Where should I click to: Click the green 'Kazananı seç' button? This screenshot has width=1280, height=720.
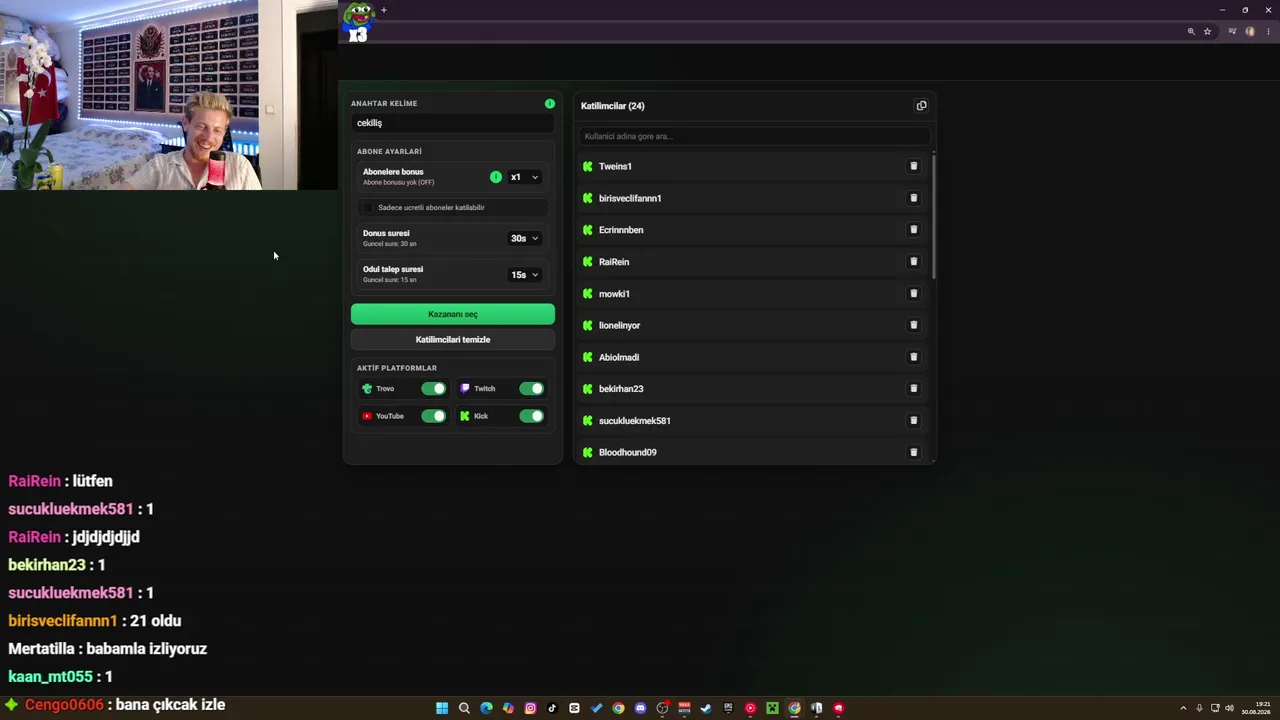453,314
